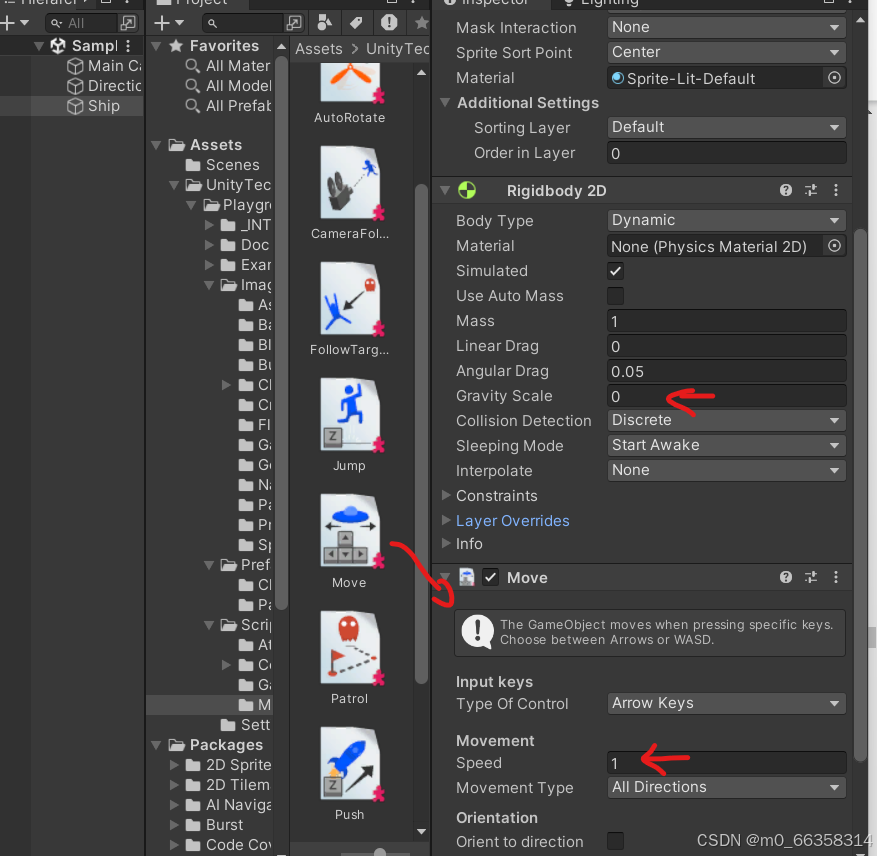The width and height of the screenshot is (877, 856).
Task: Click the Move component script icon
Action: 466,577
